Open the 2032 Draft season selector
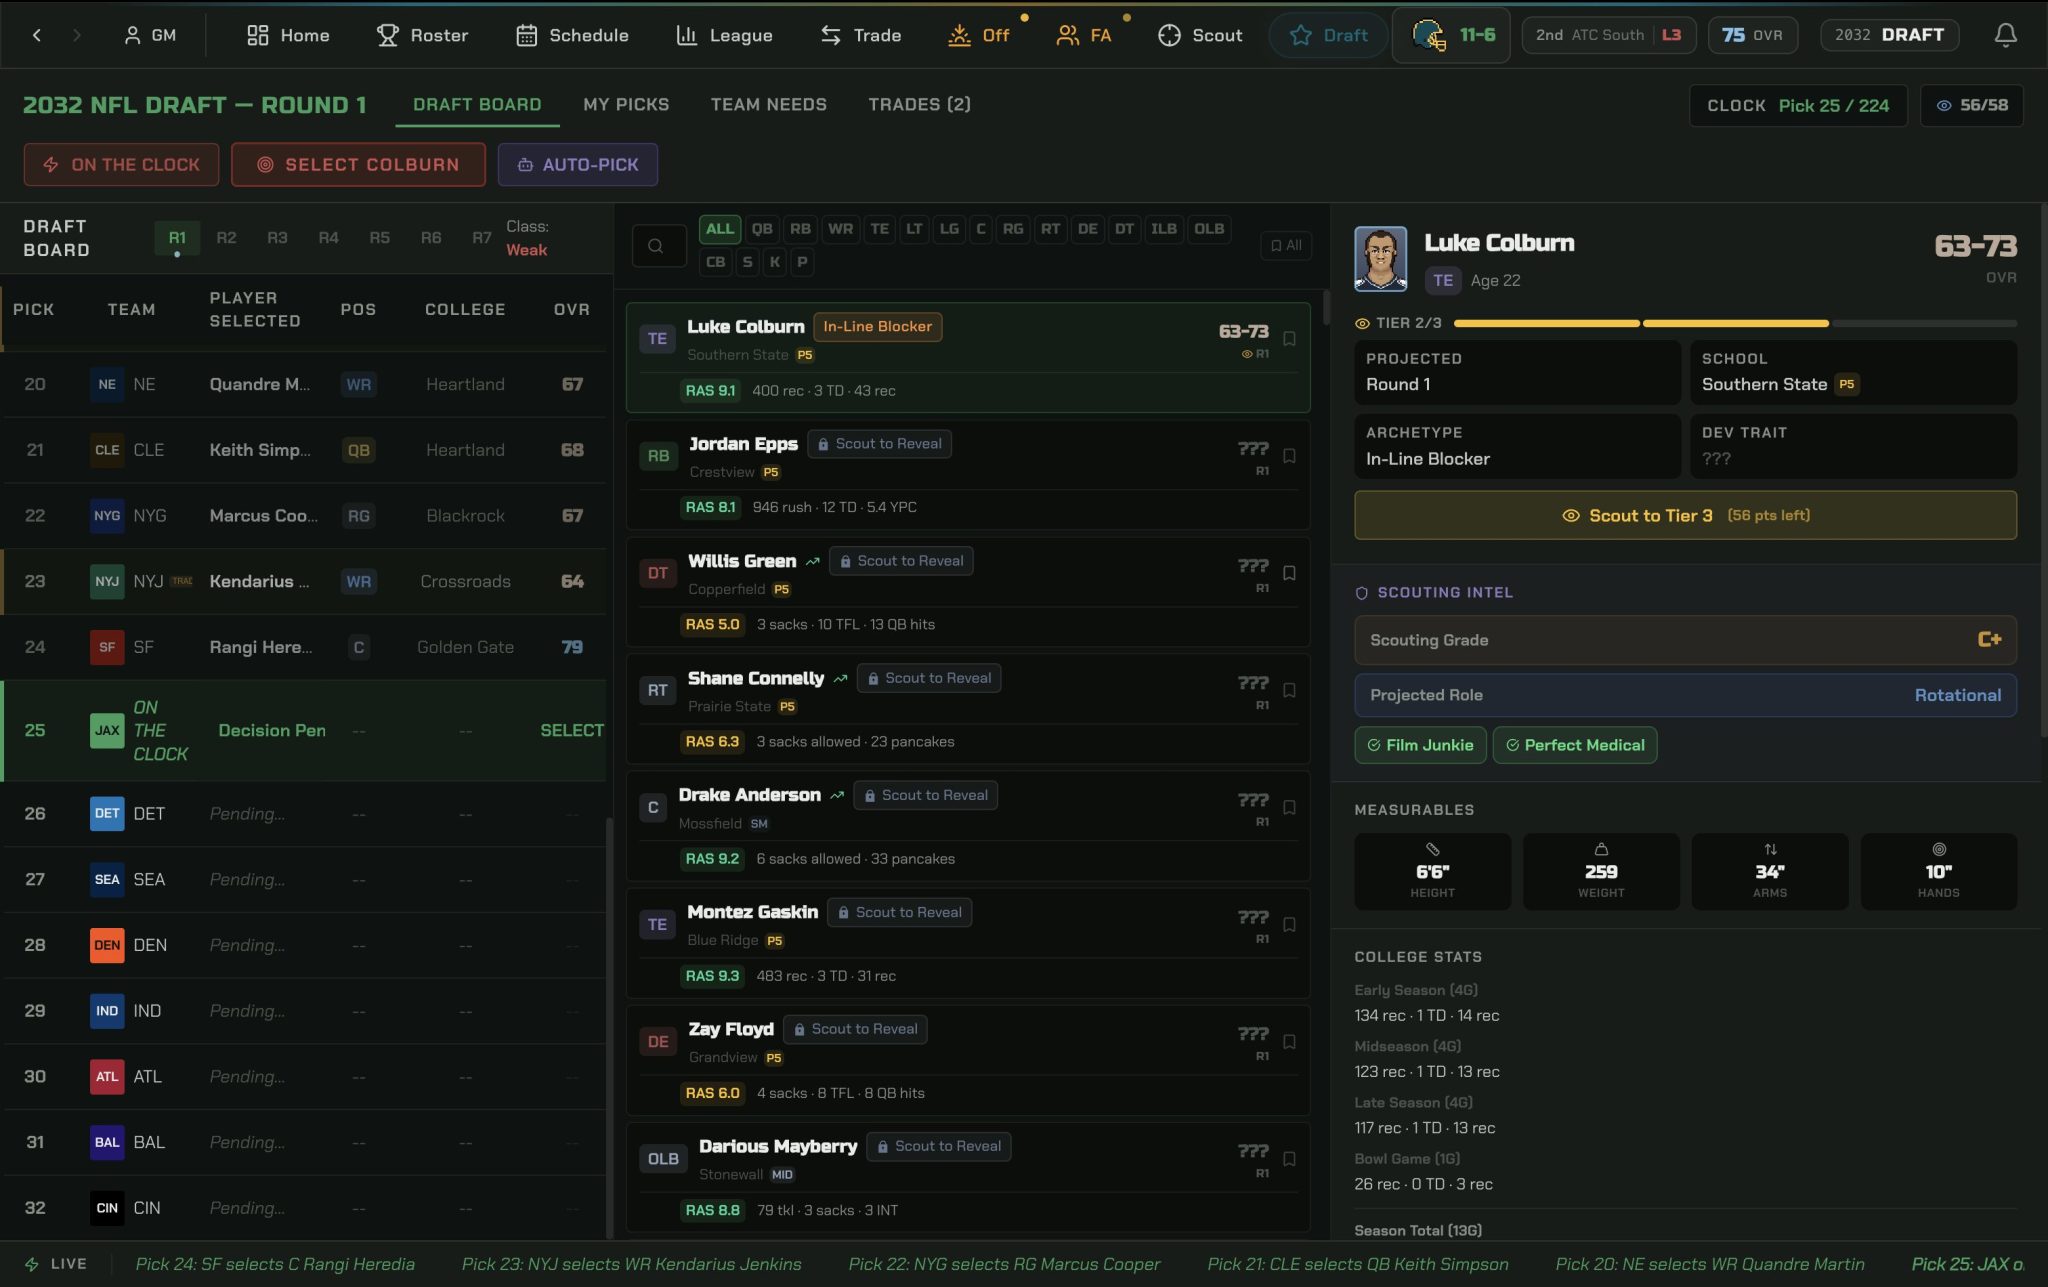 click(x=1889, y=35)
